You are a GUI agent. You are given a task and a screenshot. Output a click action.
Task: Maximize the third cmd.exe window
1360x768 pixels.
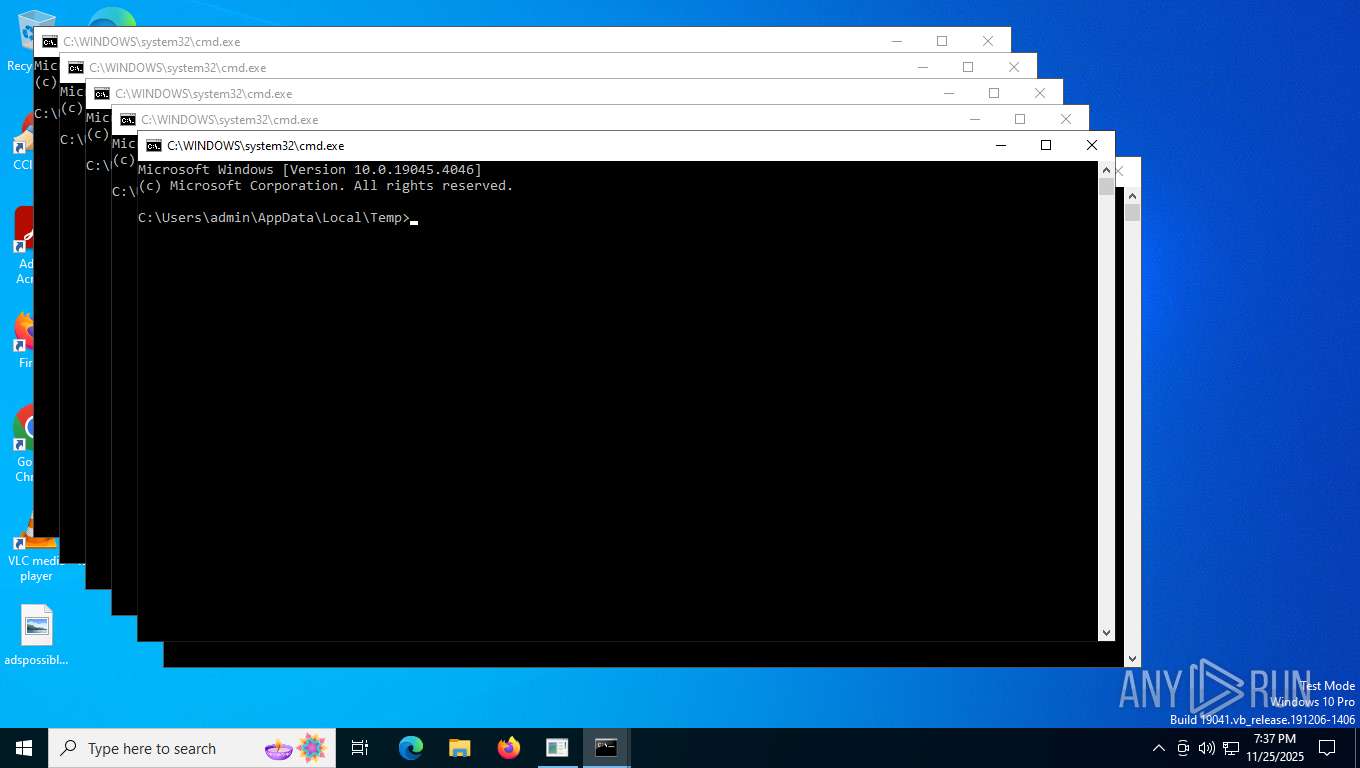click(994, 93)
